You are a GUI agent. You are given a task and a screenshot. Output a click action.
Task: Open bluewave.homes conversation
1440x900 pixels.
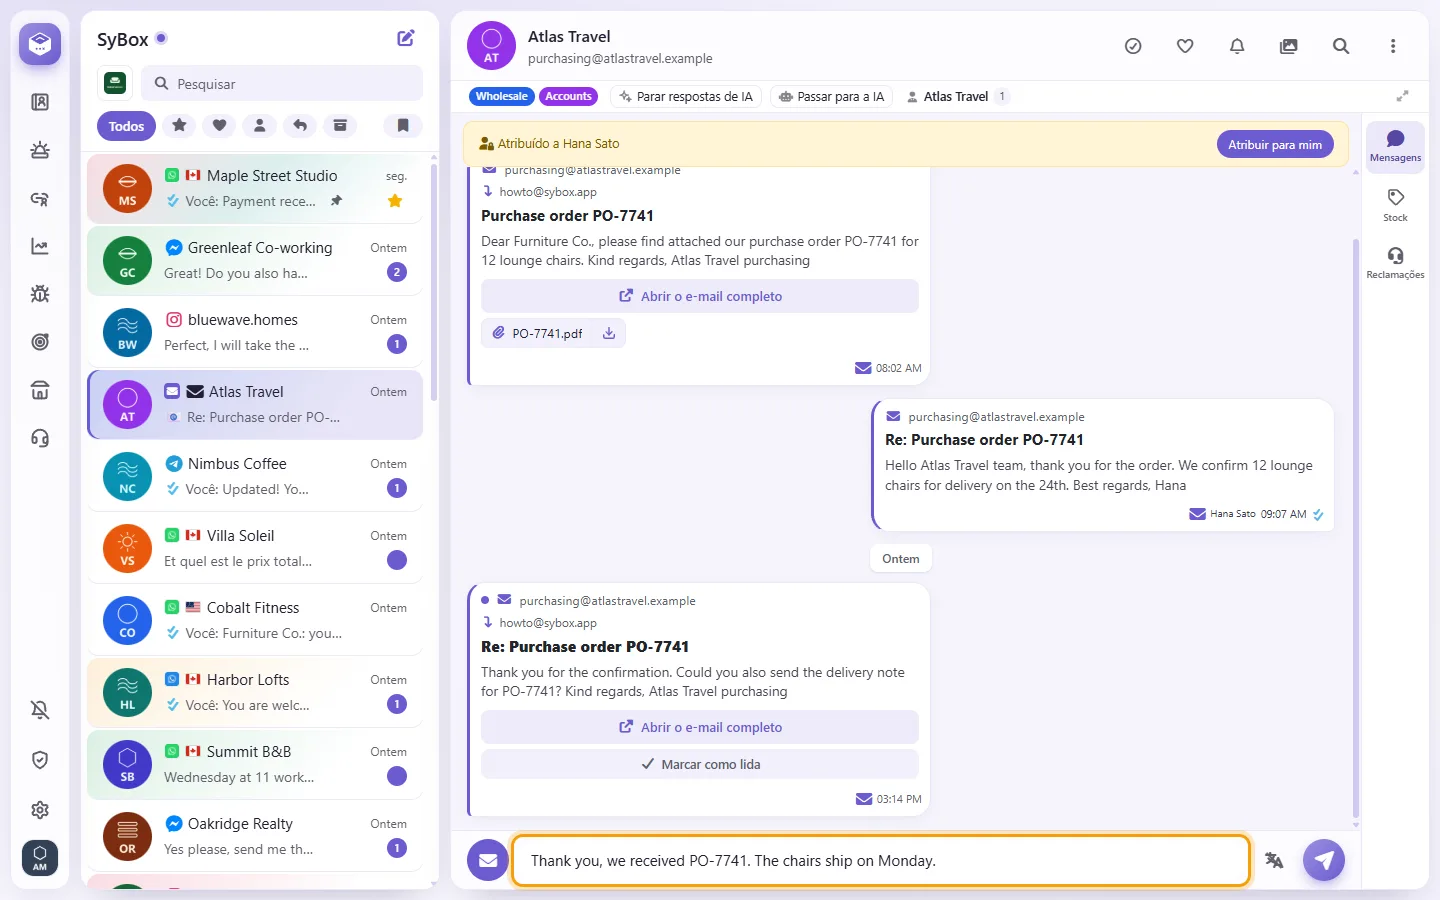[x=255, y=332]
